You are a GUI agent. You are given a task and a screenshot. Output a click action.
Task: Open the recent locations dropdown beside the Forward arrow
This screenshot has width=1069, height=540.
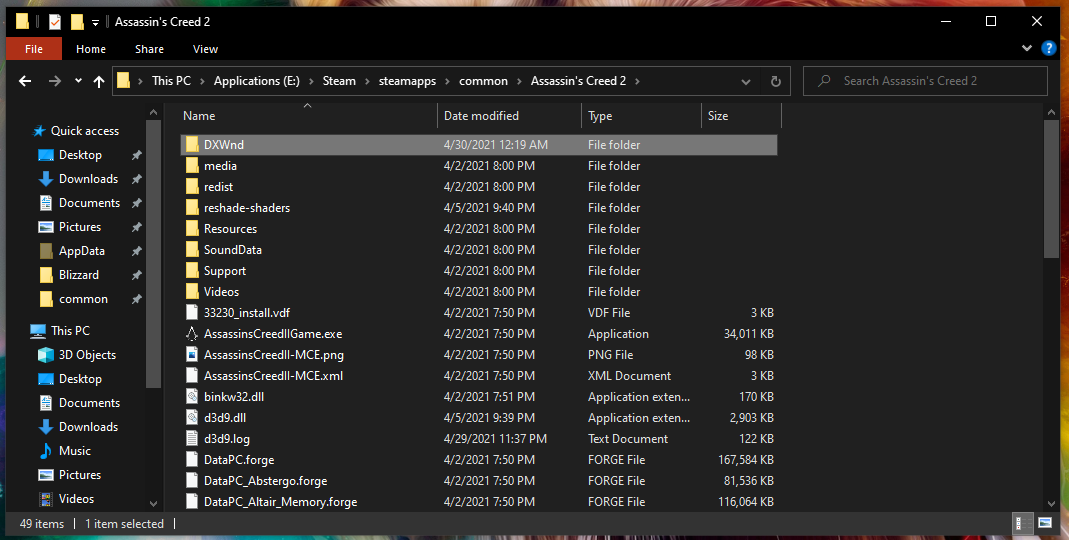coord(77,81)
